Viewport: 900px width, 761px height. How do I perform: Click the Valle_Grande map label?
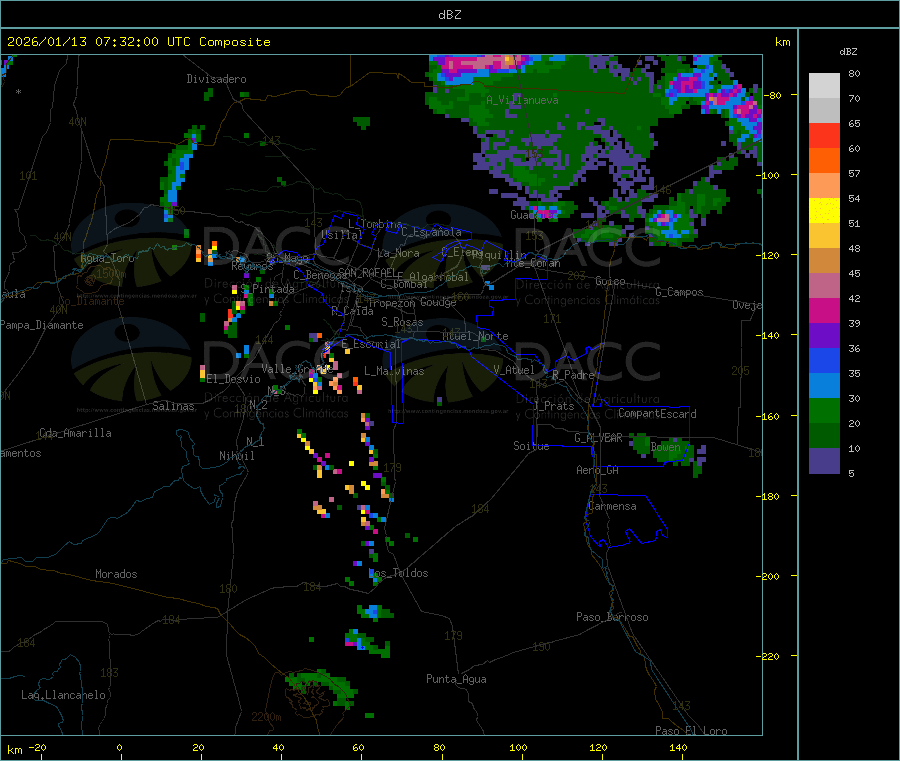click(297, 369)
